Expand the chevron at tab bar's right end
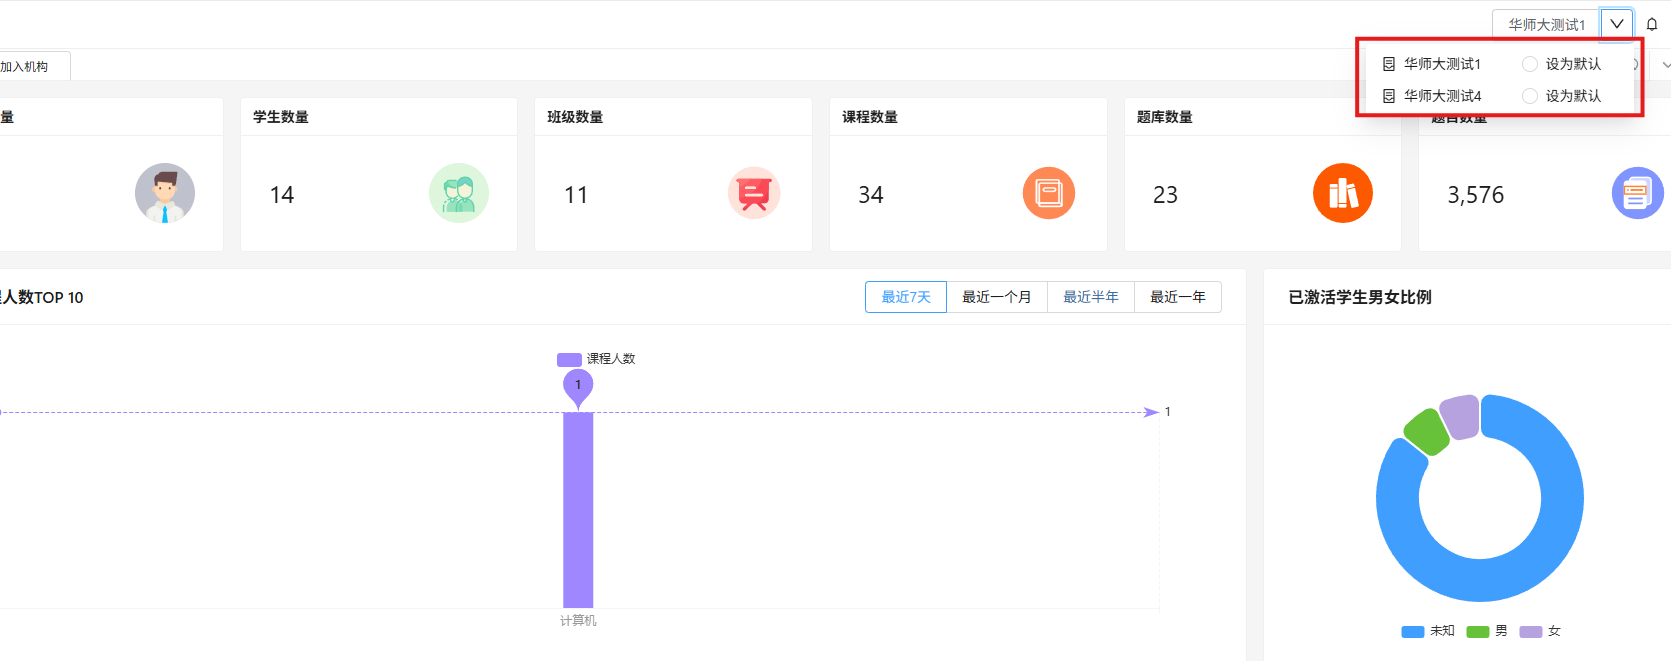The image size is (1671, 661). pos(1665,65)
